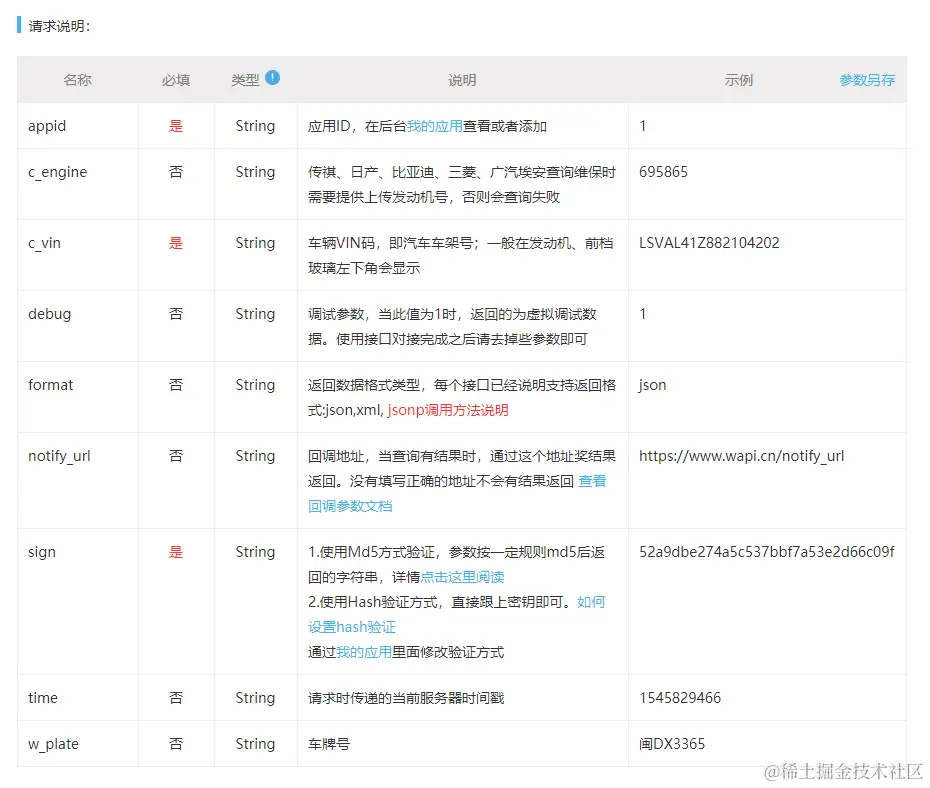Click example plate 闽DX3365
The width and height of the screenshot is (930, 788).
tap(672, 744)
